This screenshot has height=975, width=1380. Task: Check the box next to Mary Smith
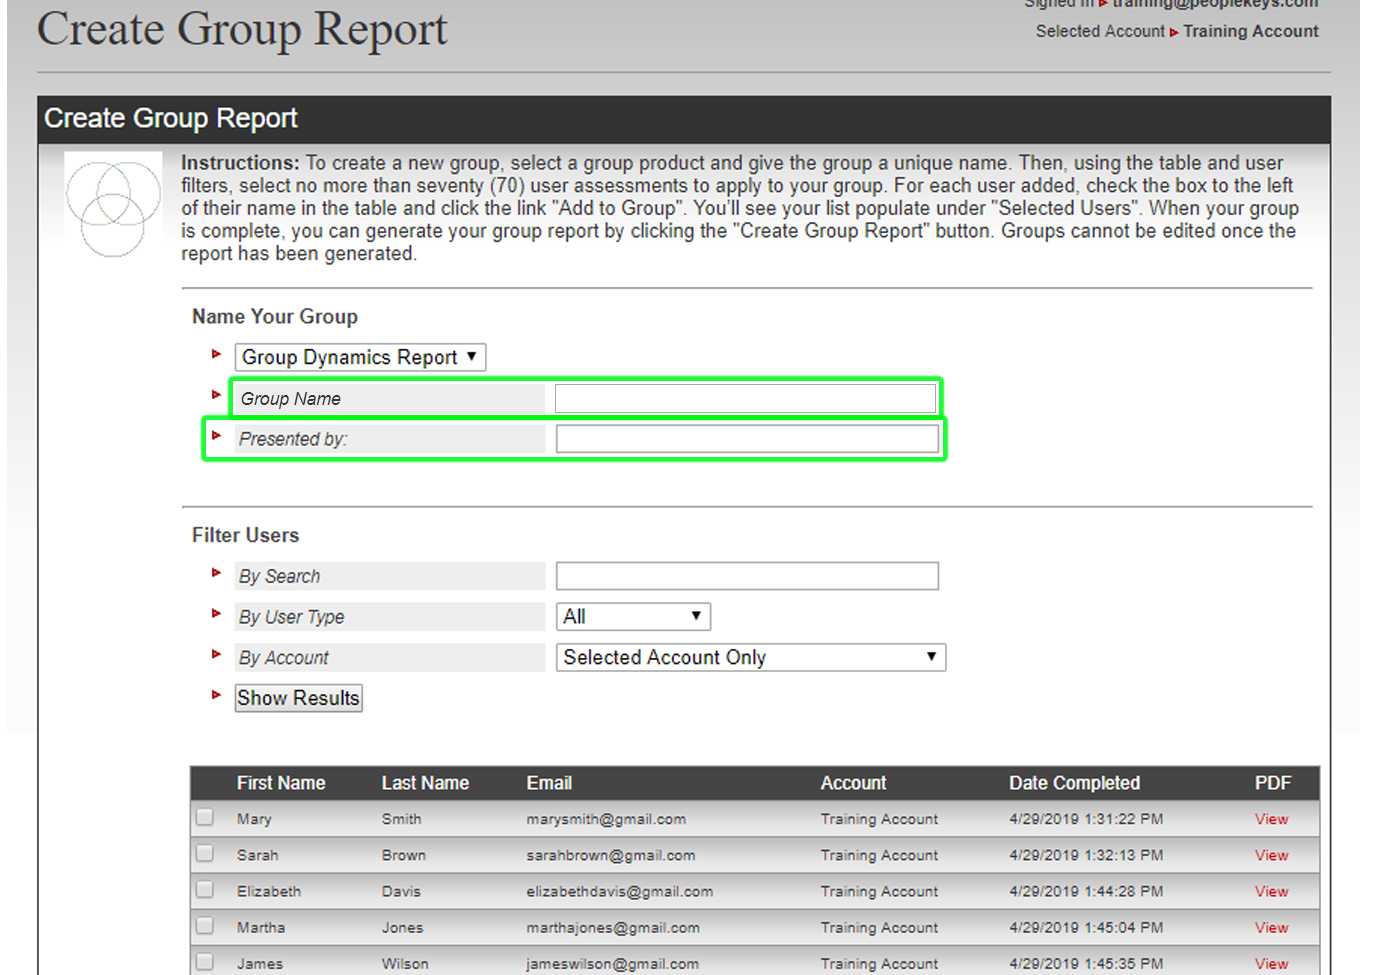click(x=204, y=817)
